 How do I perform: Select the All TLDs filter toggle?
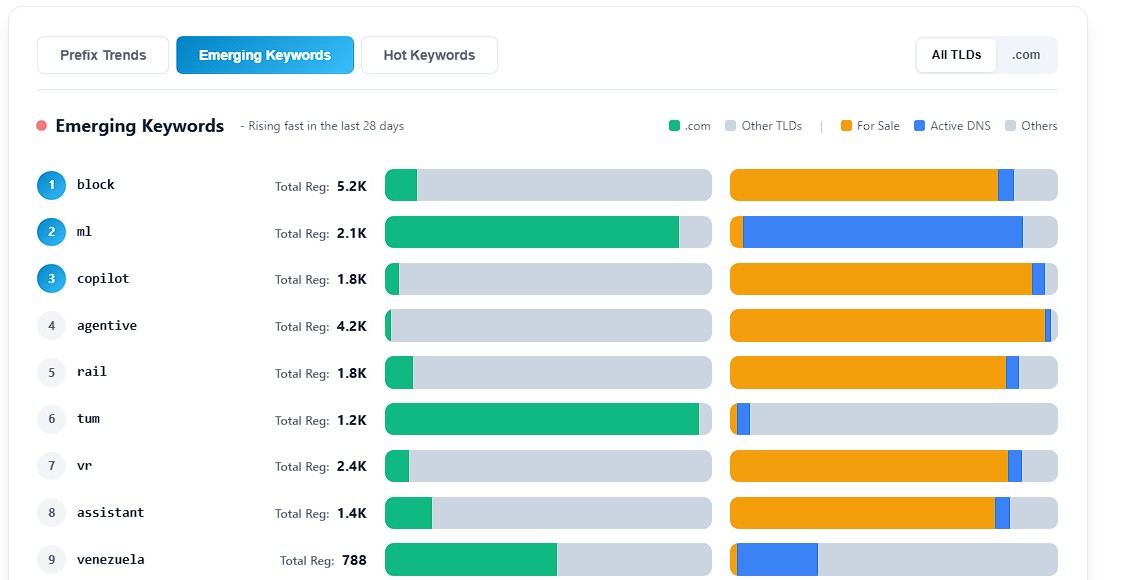(x=956, y=55)
